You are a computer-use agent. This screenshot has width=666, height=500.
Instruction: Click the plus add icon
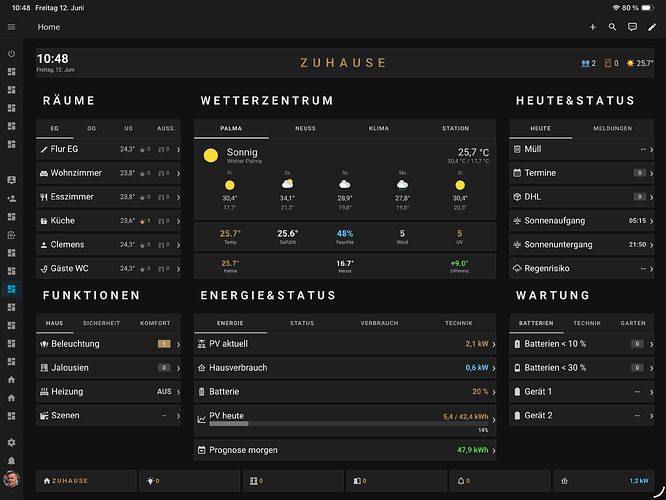coord(593,27)
